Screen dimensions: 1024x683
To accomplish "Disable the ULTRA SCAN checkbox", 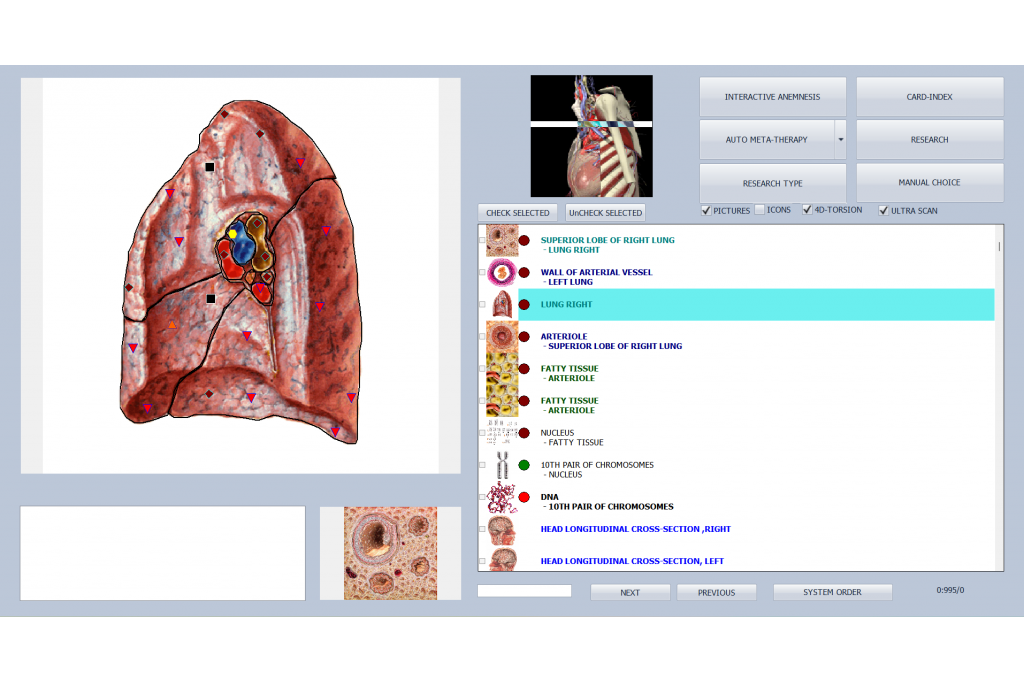I will click(883, 210).
